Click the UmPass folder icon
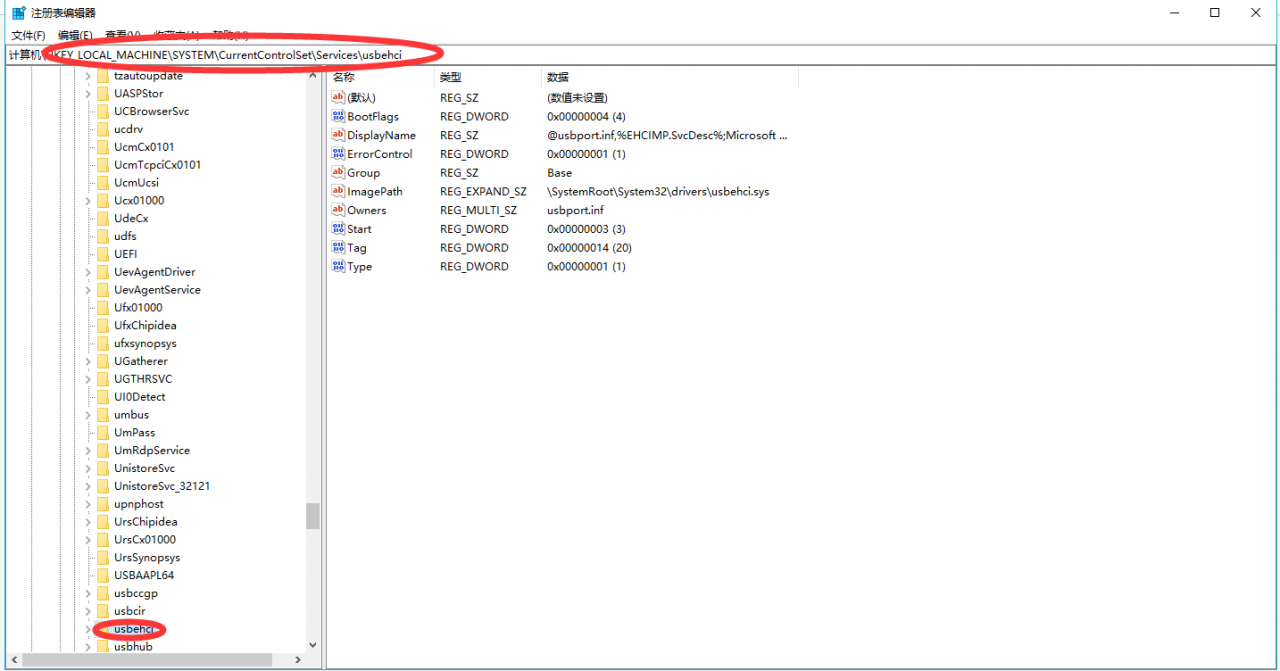This screenshot has width=1280, height=671. 101,433
